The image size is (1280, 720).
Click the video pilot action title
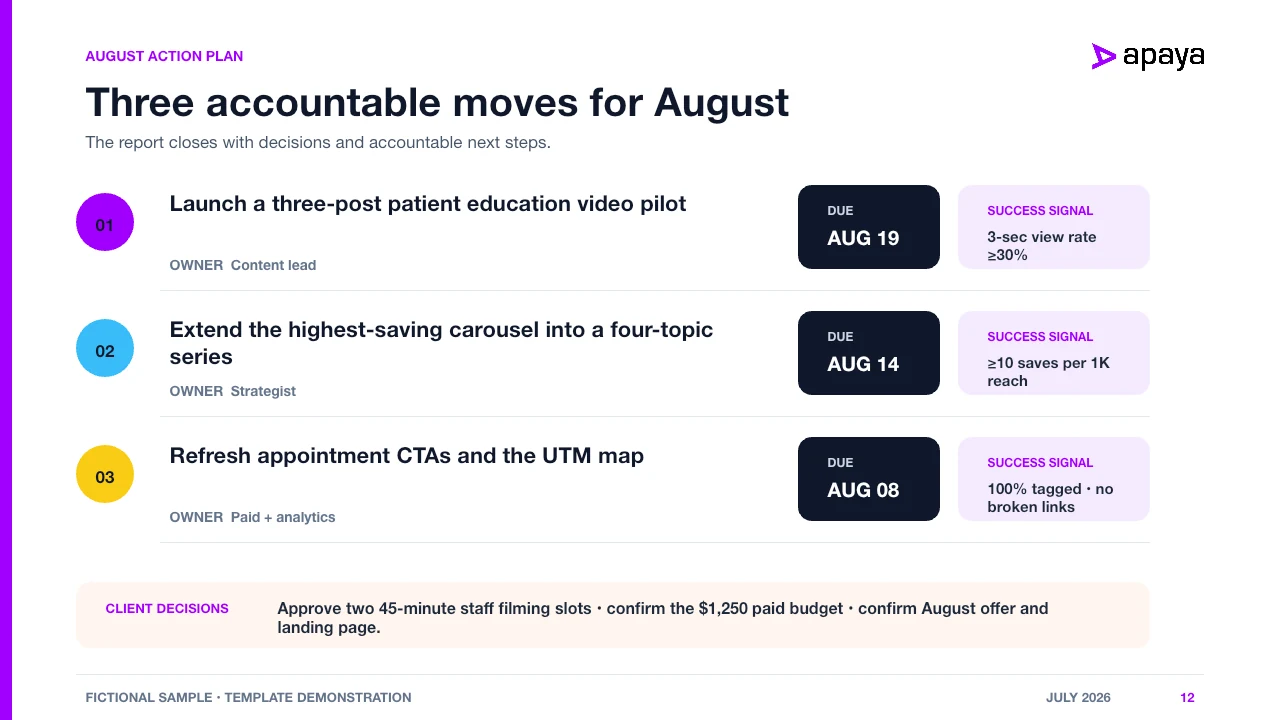[428, 204]
